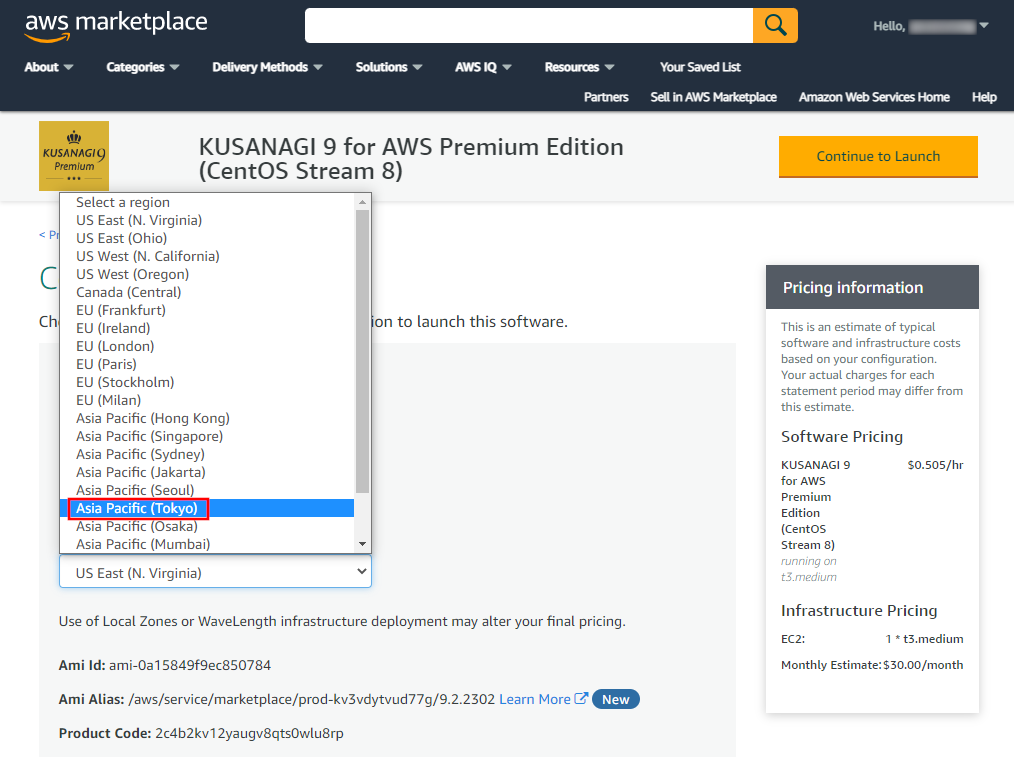Open the Learn More link

[x=535, y=699]
